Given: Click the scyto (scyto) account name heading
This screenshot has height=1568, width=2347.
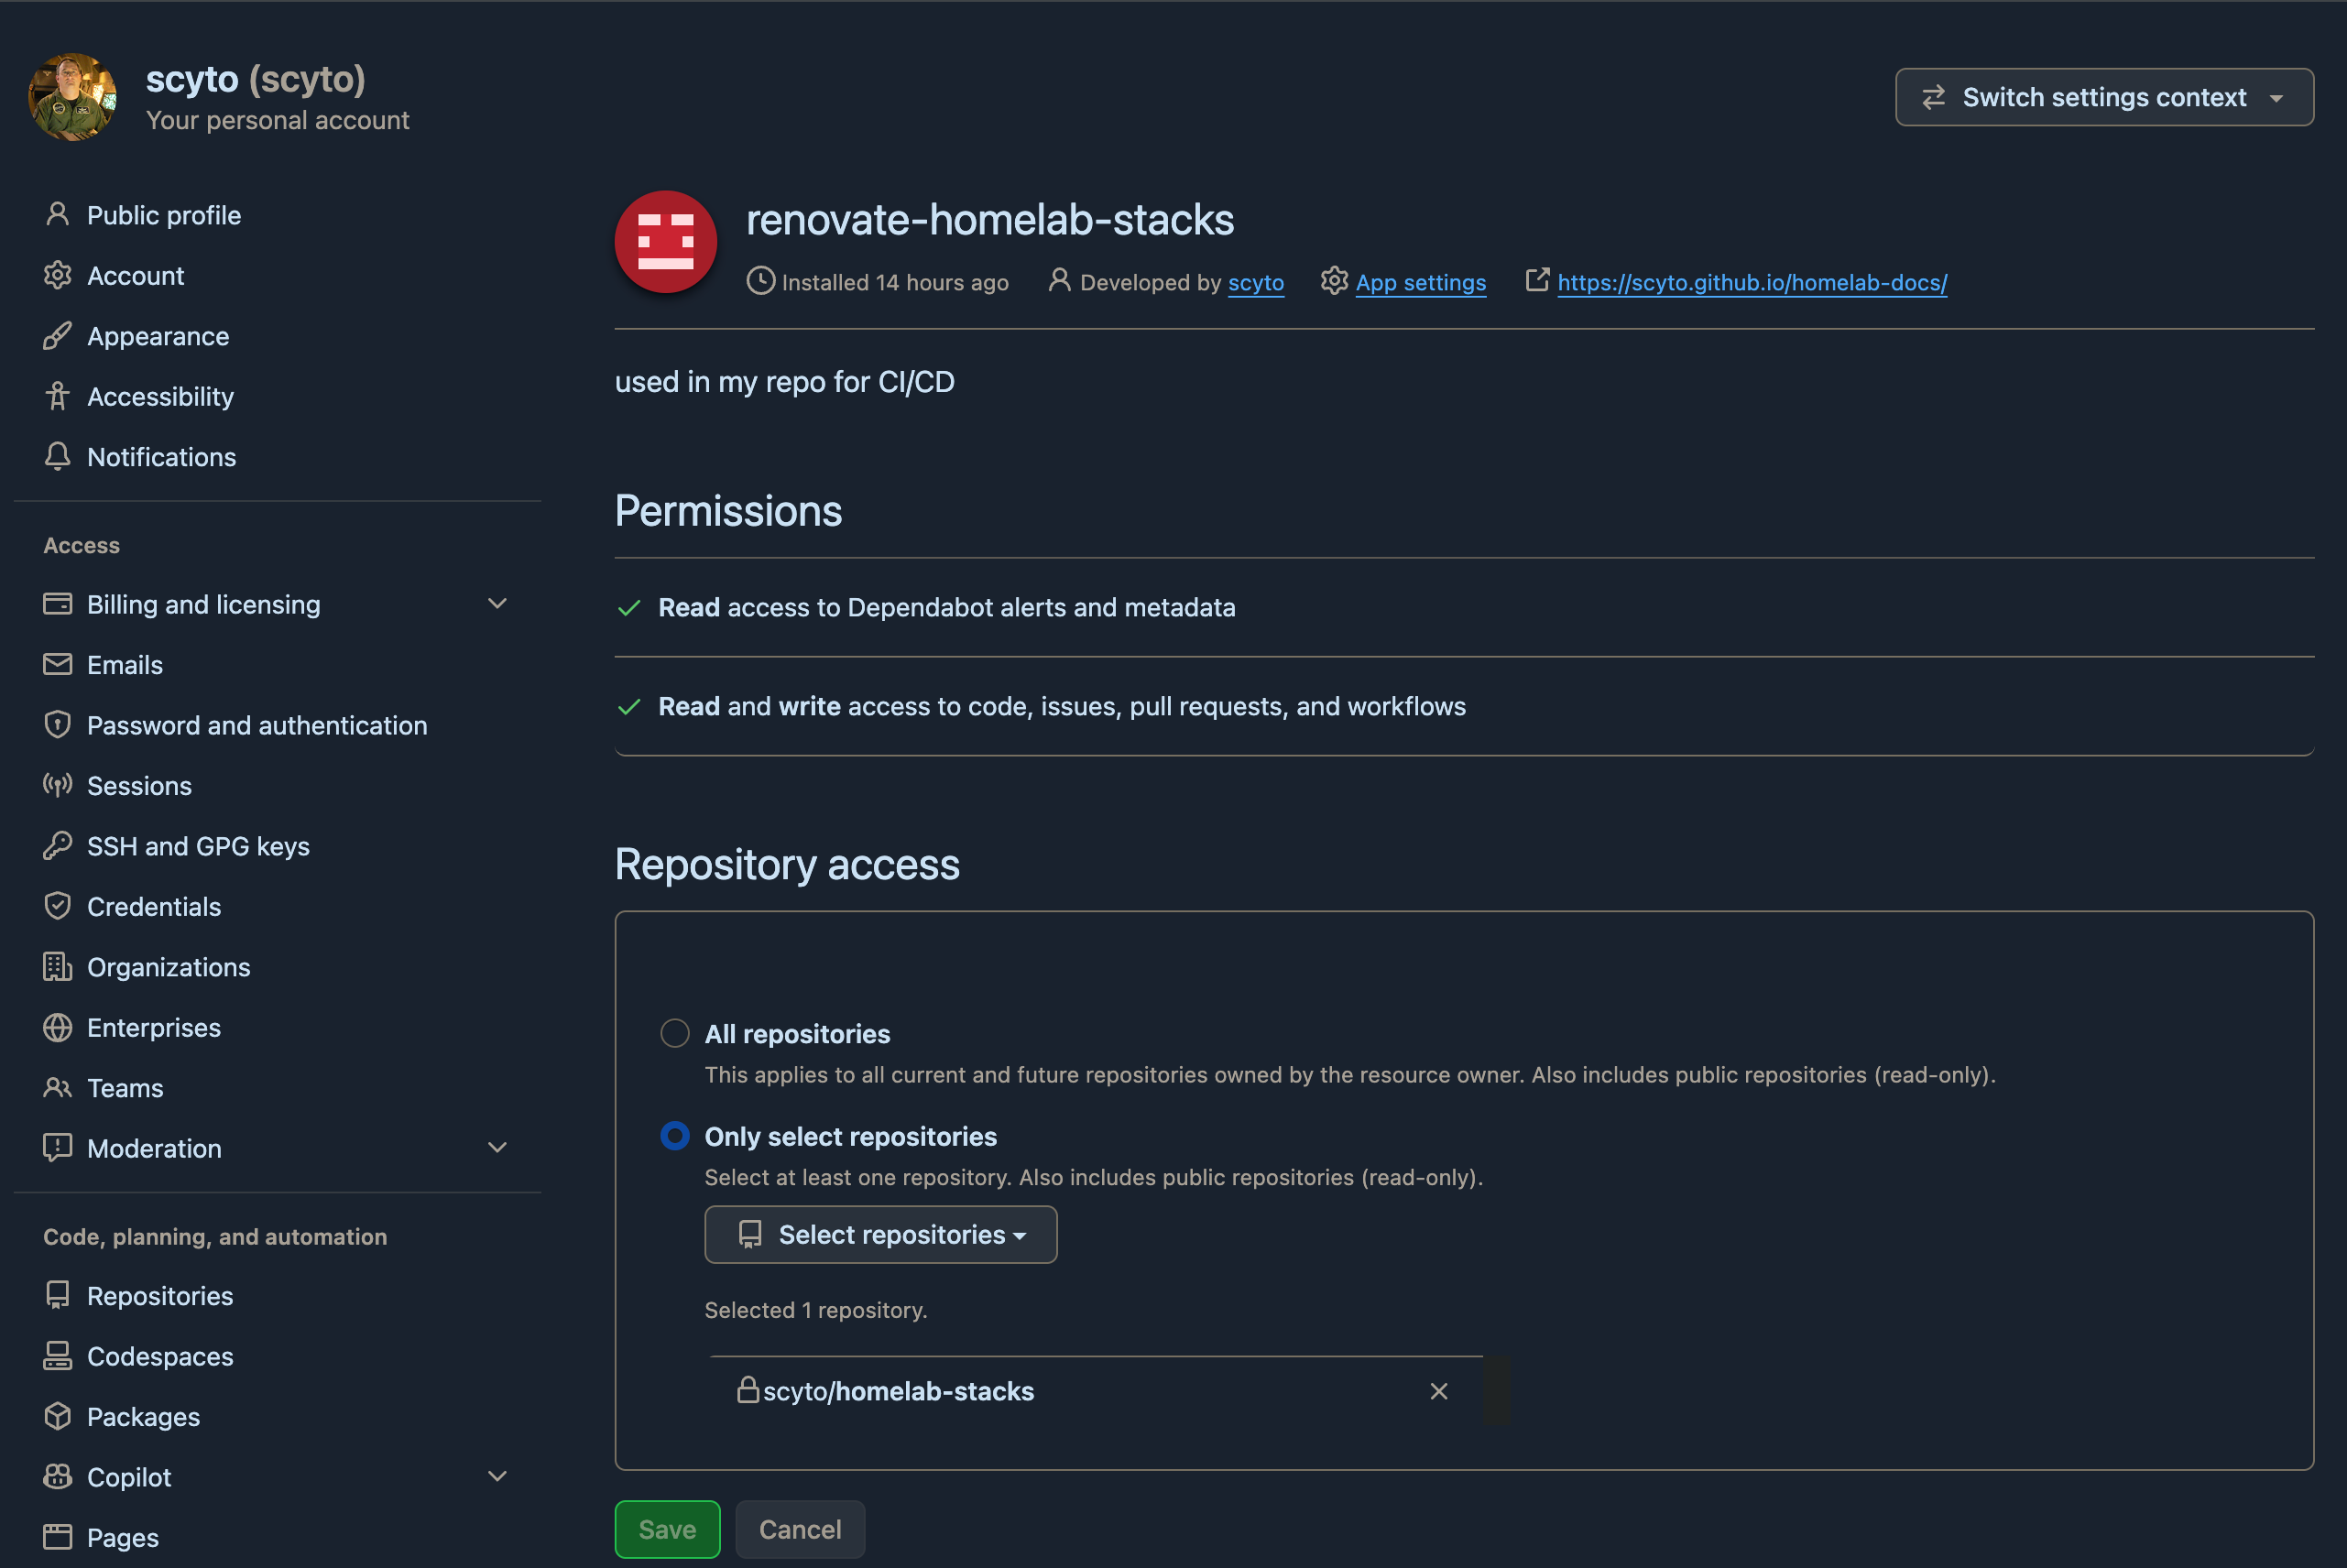Looking at the screenshot, I should (256, 78).
